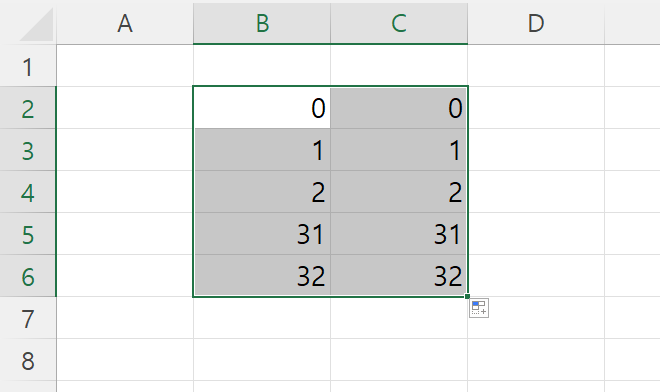Screen dimensions: 660x392
Task: Click the selection fill handle
Action: 467,296
